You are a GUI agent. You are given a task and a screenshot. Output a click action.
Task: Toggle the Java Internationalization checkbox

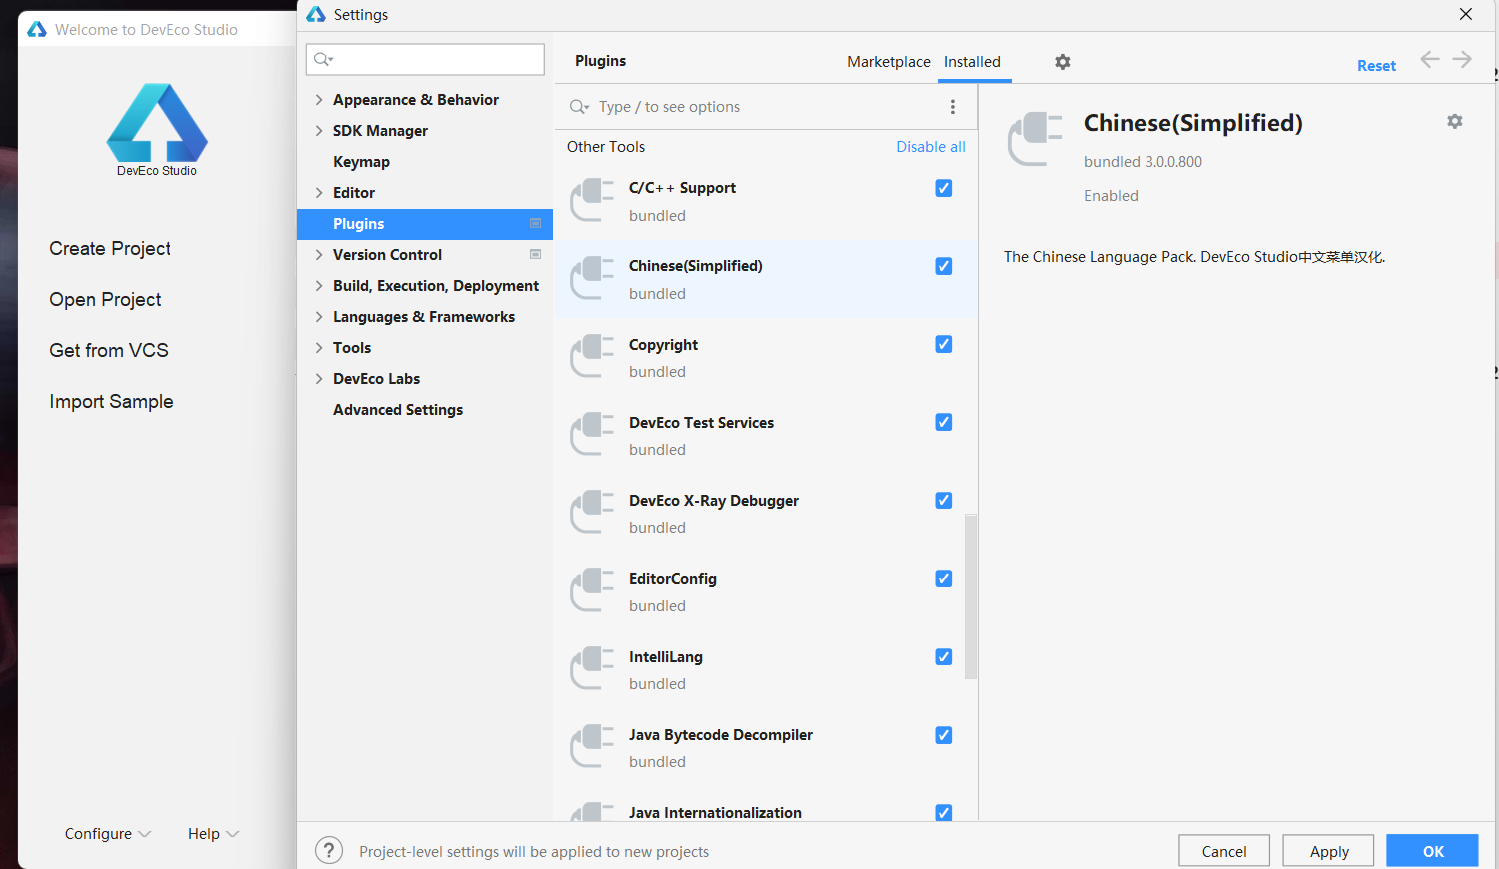tap(943, 812)
